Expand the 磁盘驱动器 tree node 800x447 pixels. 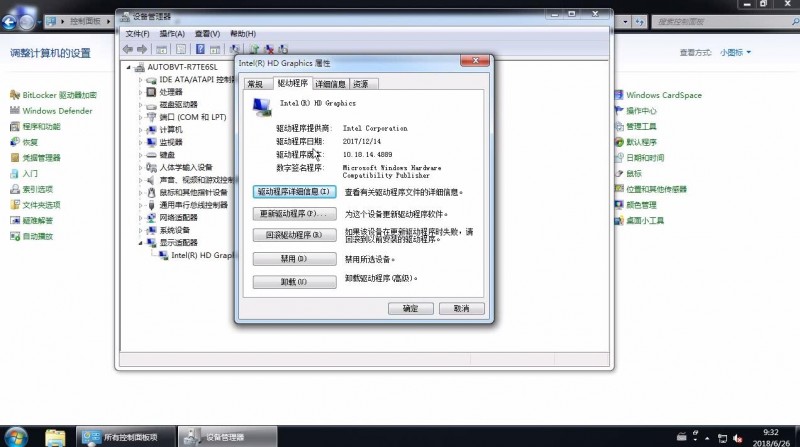coord(140,105)
